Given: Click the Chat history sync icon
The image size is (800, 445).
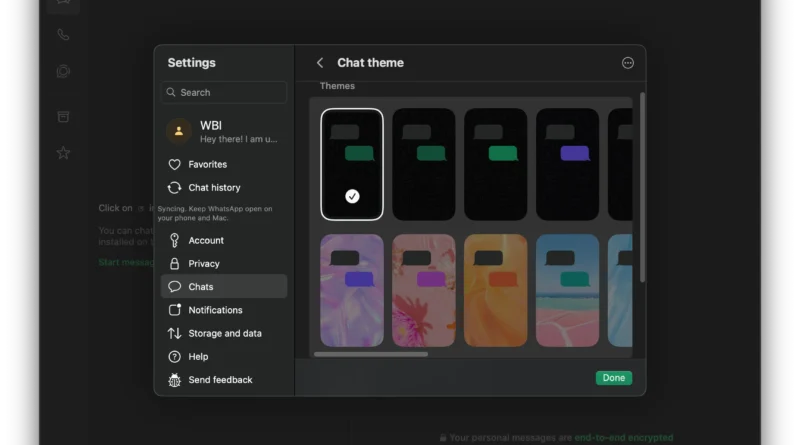Looking at the screenshot, I should click(174, 188).
